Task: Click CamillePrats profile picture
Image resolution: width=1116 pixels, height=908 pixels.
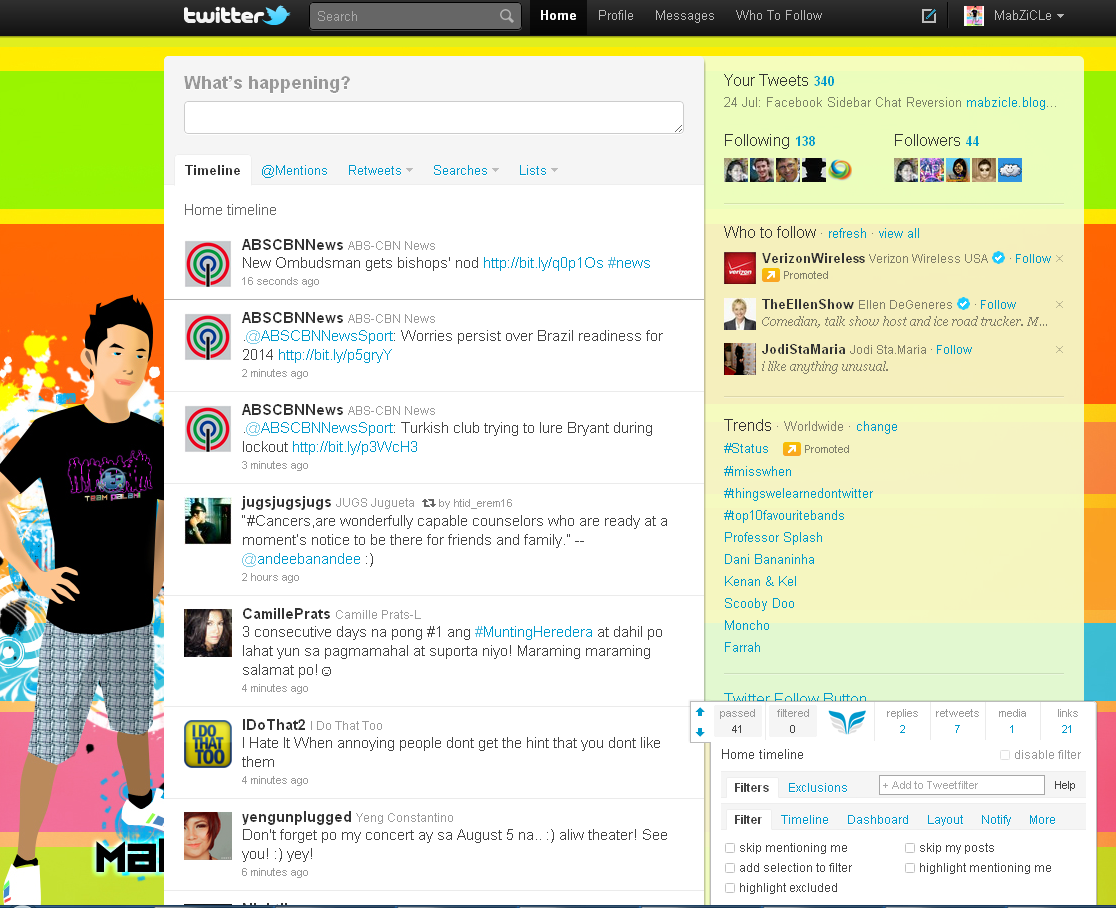Action: coord(208,633)
